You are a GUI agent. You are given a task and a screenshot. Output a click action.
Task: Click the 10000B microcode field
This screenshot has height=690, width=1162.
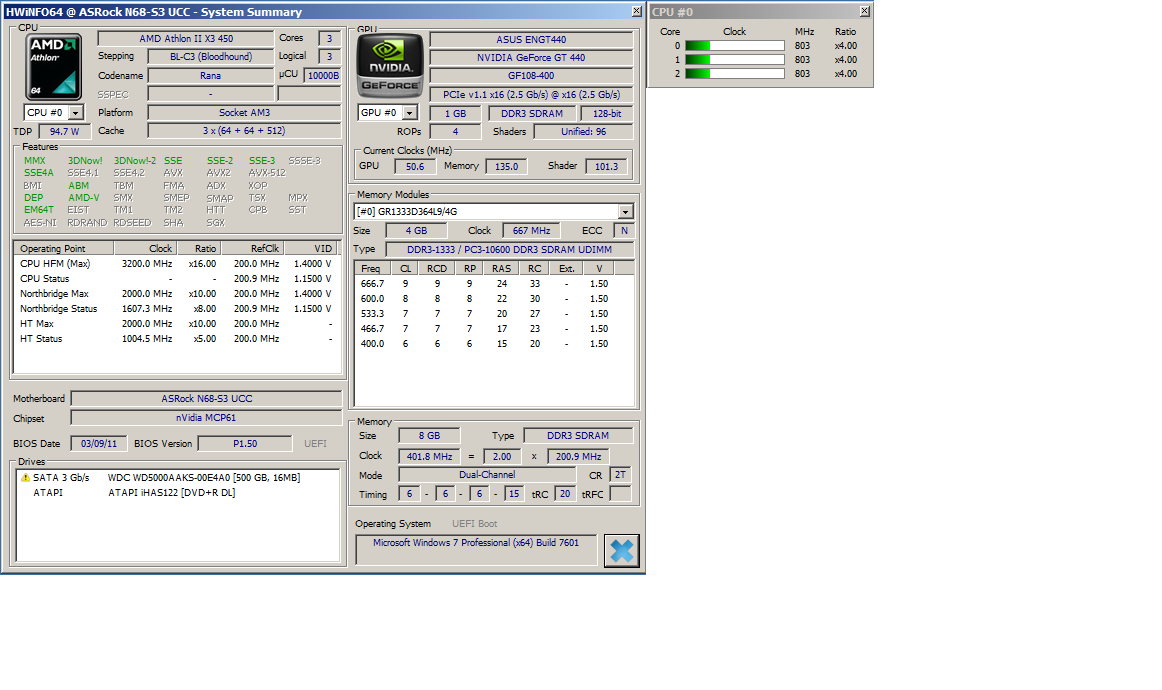(x=322, y=76)
